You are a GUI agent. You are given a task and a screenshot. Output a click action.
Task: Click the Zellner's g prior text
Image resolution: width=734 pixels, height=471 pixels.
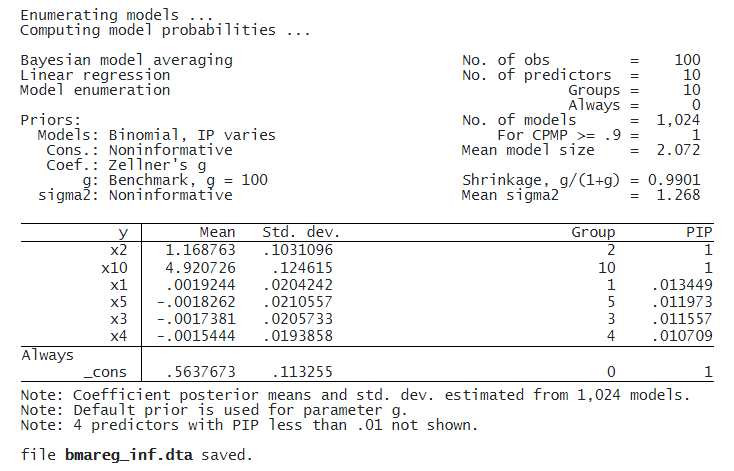157,165
